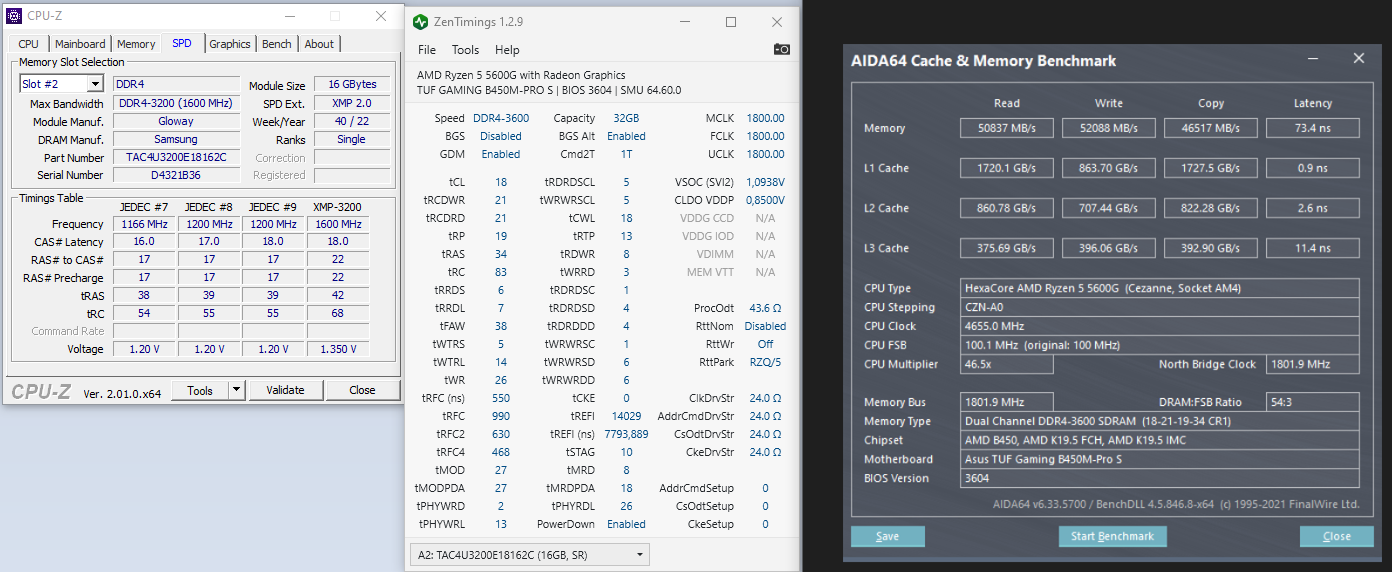Image resolution: width=1392 pixels, height=572 pixels.
Task: Switch to the Bench tab
Action: pyautogui.click(x=277, y=44)
